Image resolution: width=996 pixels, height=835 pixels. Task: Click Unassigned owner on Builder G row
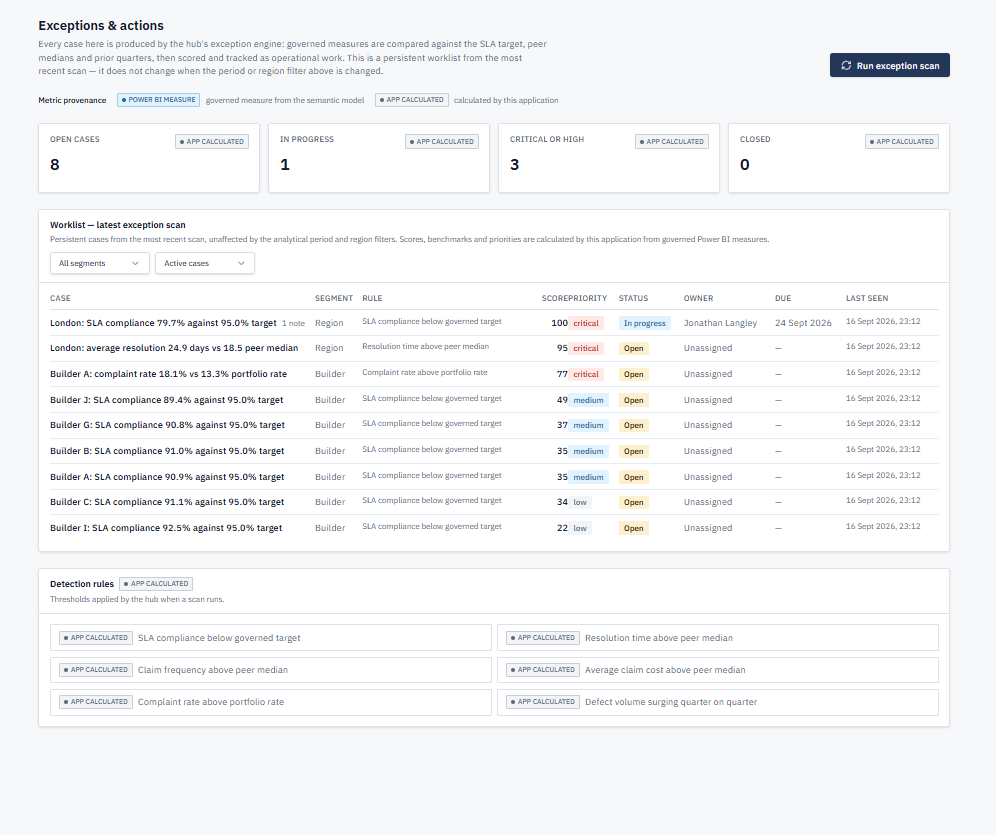(708, 425)
